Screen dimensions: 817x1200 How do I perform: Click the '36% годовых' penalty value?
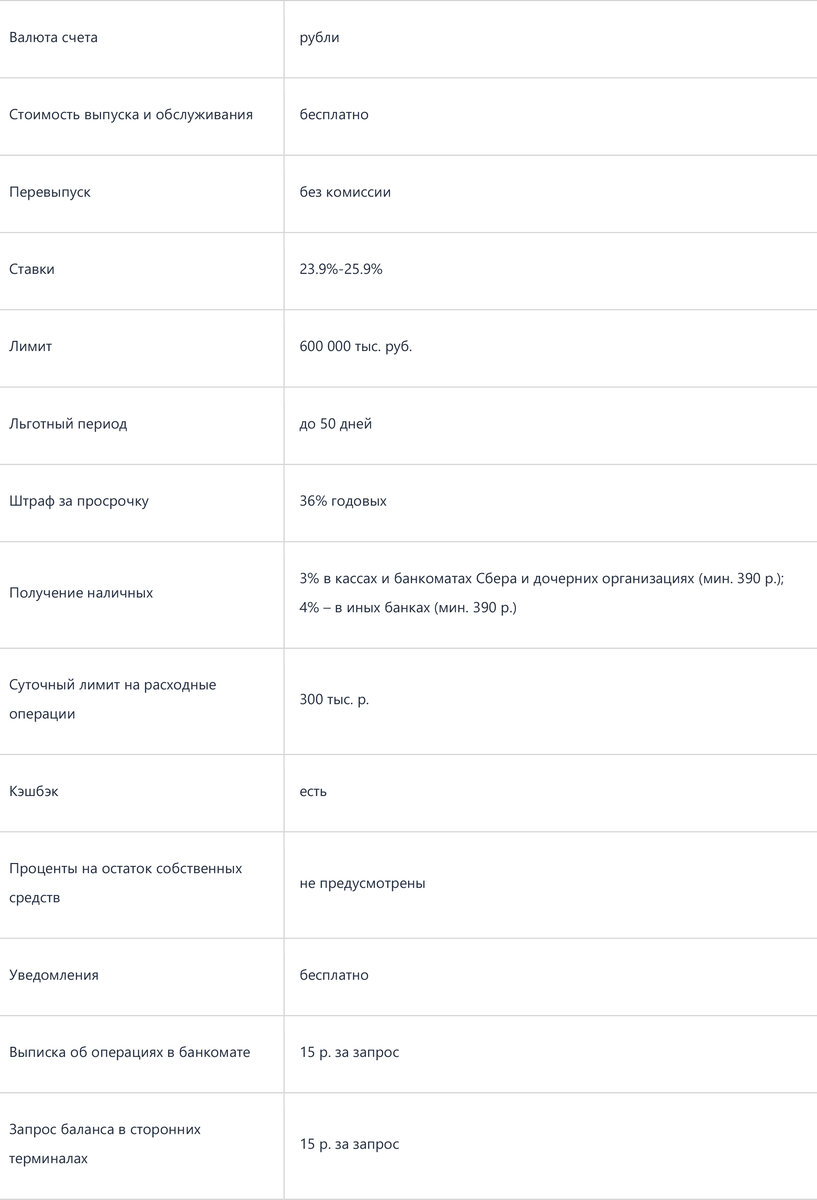(343, 501)
